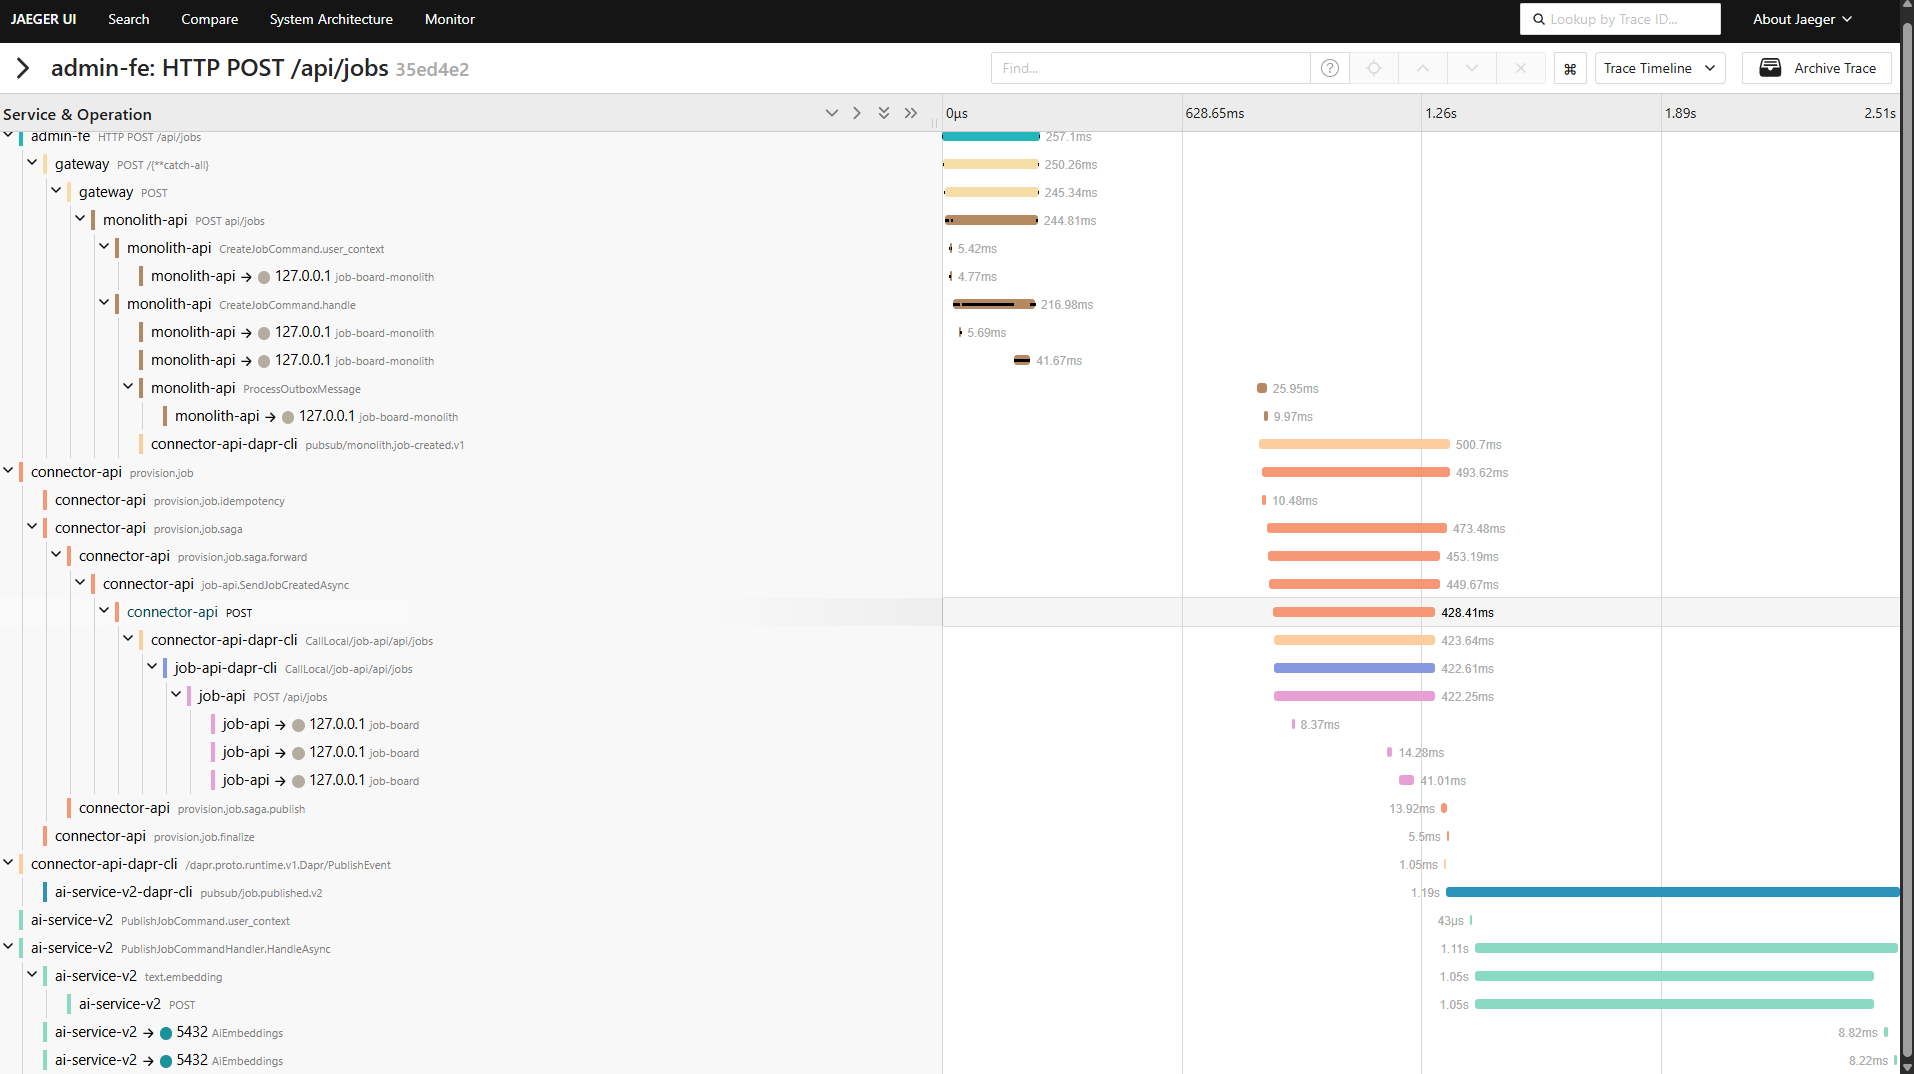Screen dimensions: 1914x1074
Task: Clear the find search with X icon
Action: 1520,68
